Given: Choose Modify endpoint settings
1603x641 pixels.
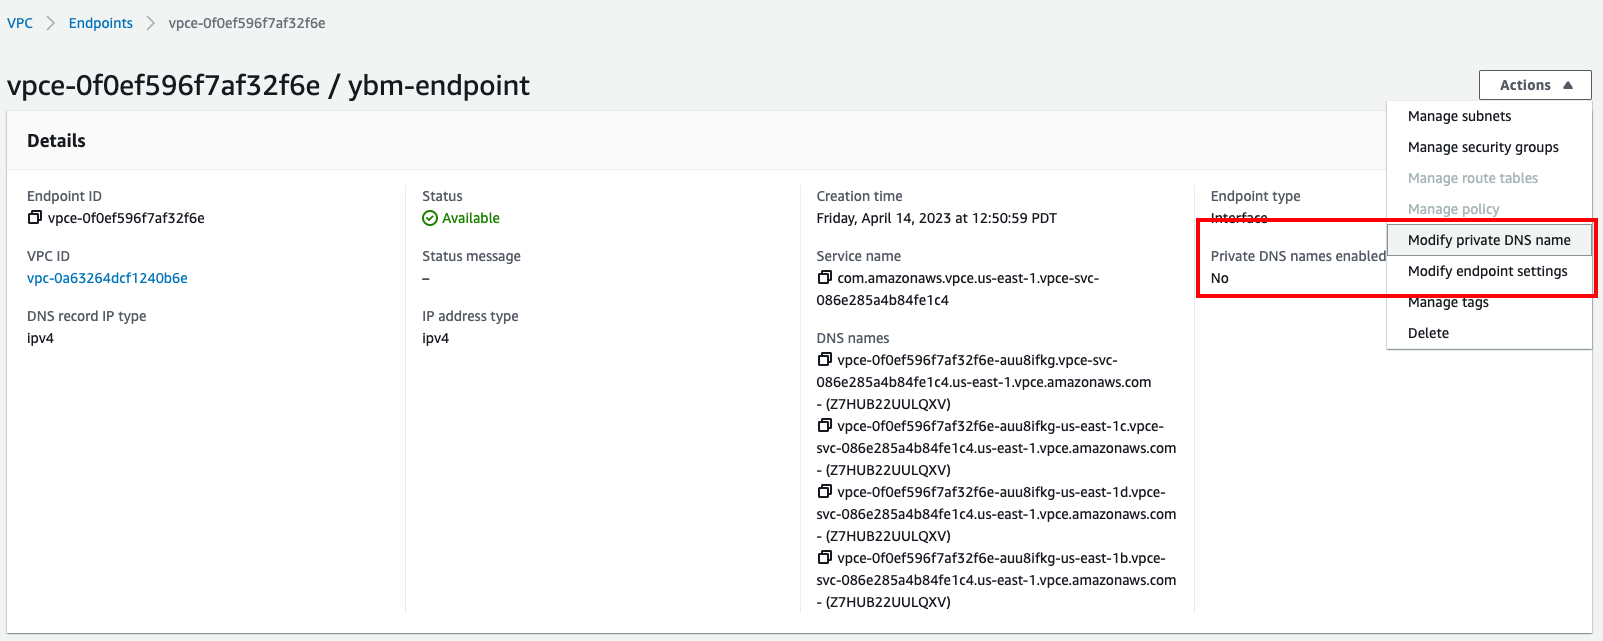Looking at the screenshot, I should point(1489,271).
